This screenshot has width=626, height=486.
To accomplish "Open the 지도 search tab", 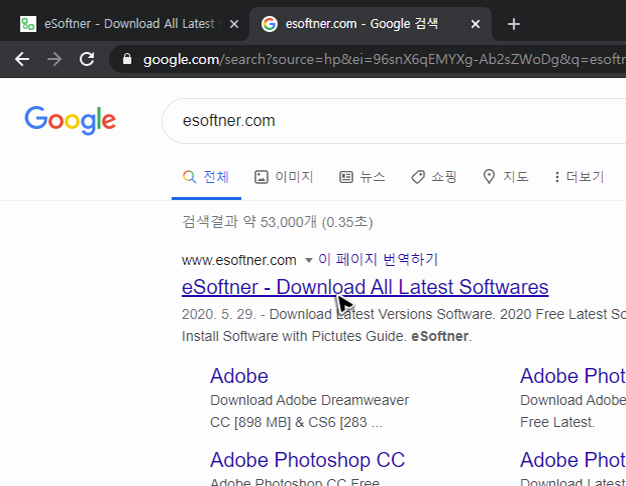I will point(505,177).
